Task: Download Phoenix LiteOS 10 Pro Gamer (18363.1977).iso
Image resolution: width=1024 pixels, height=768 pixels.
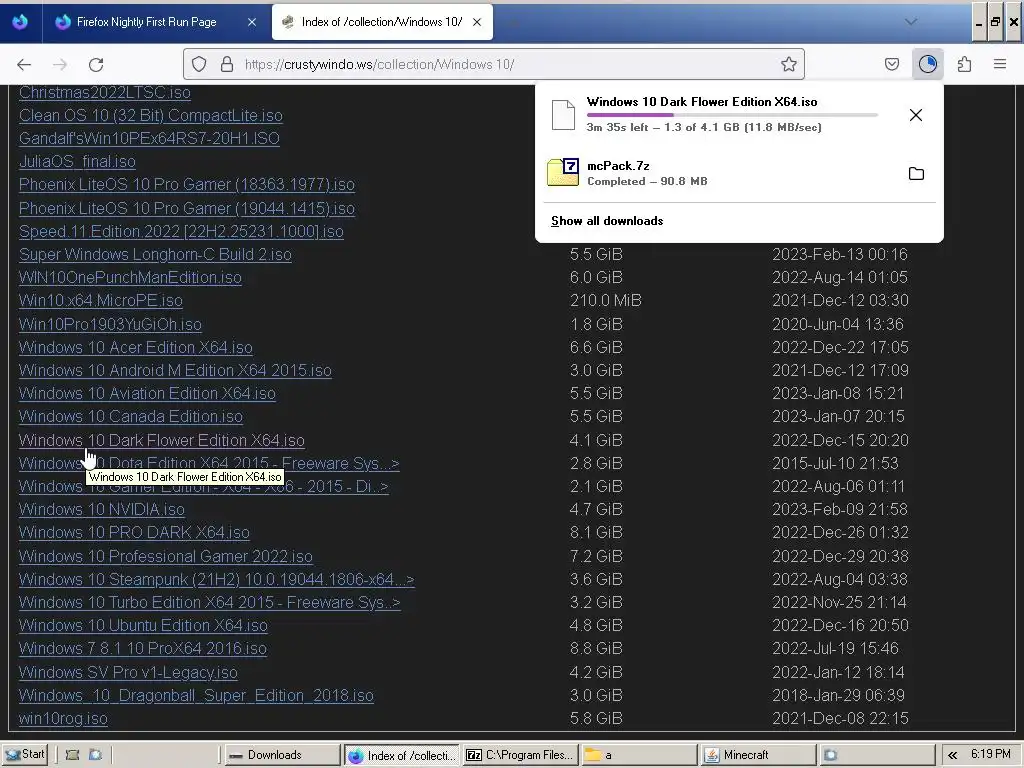Action: tap(187, 185)
